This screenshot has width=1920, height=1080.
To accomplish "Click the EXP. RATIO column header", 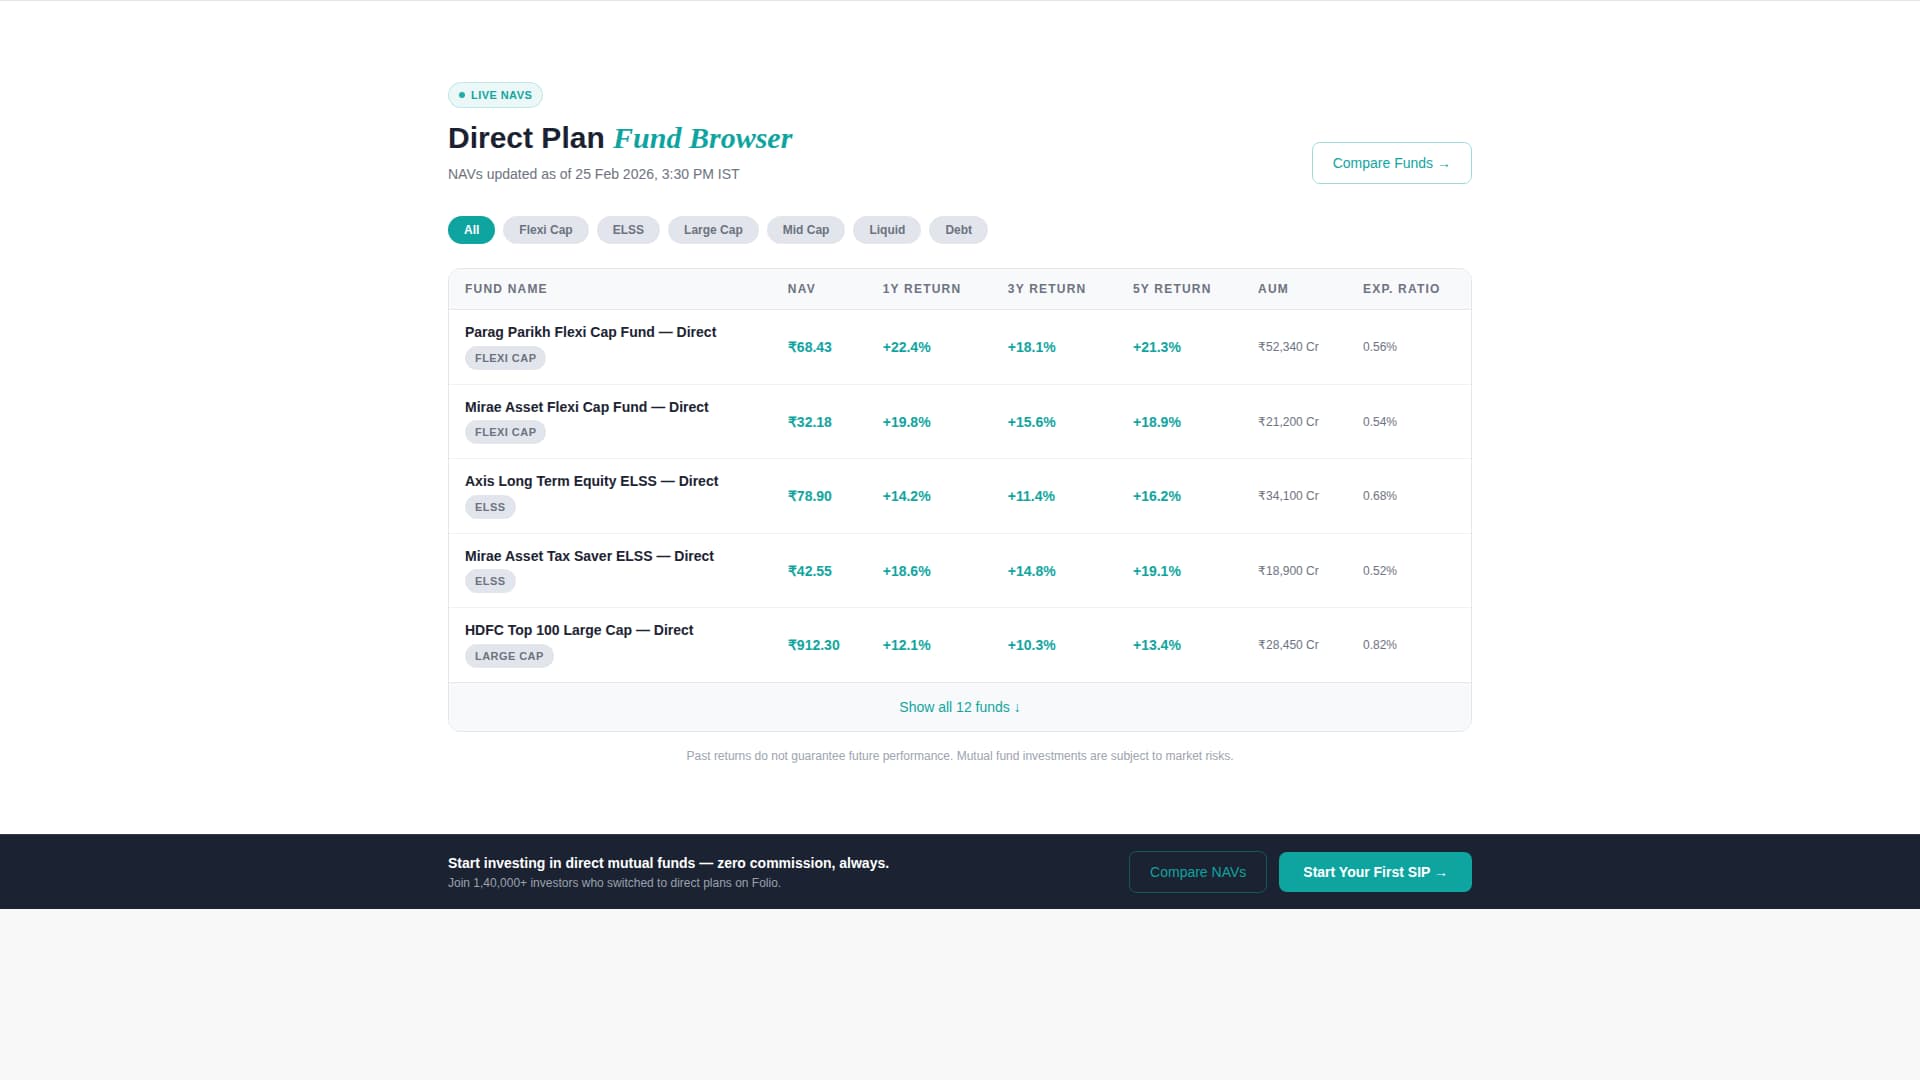I will coord(1401,289).
